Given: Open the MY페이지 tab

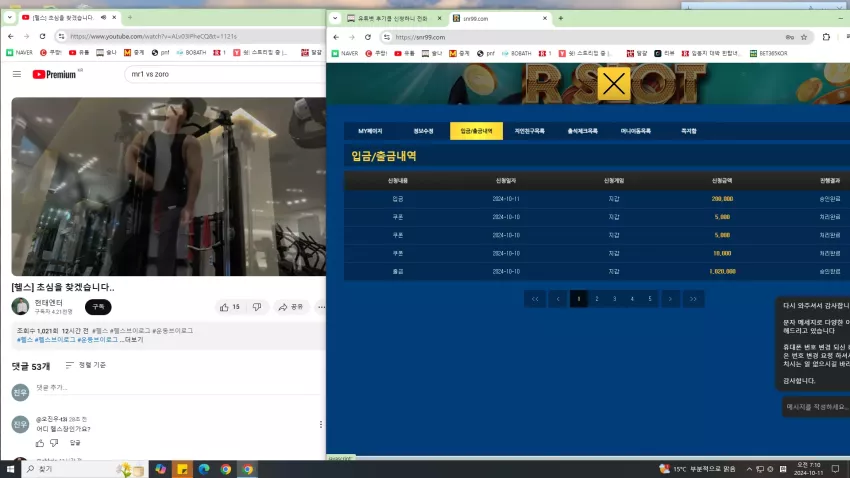Looking at the screenshot, I should coord(370,131).
